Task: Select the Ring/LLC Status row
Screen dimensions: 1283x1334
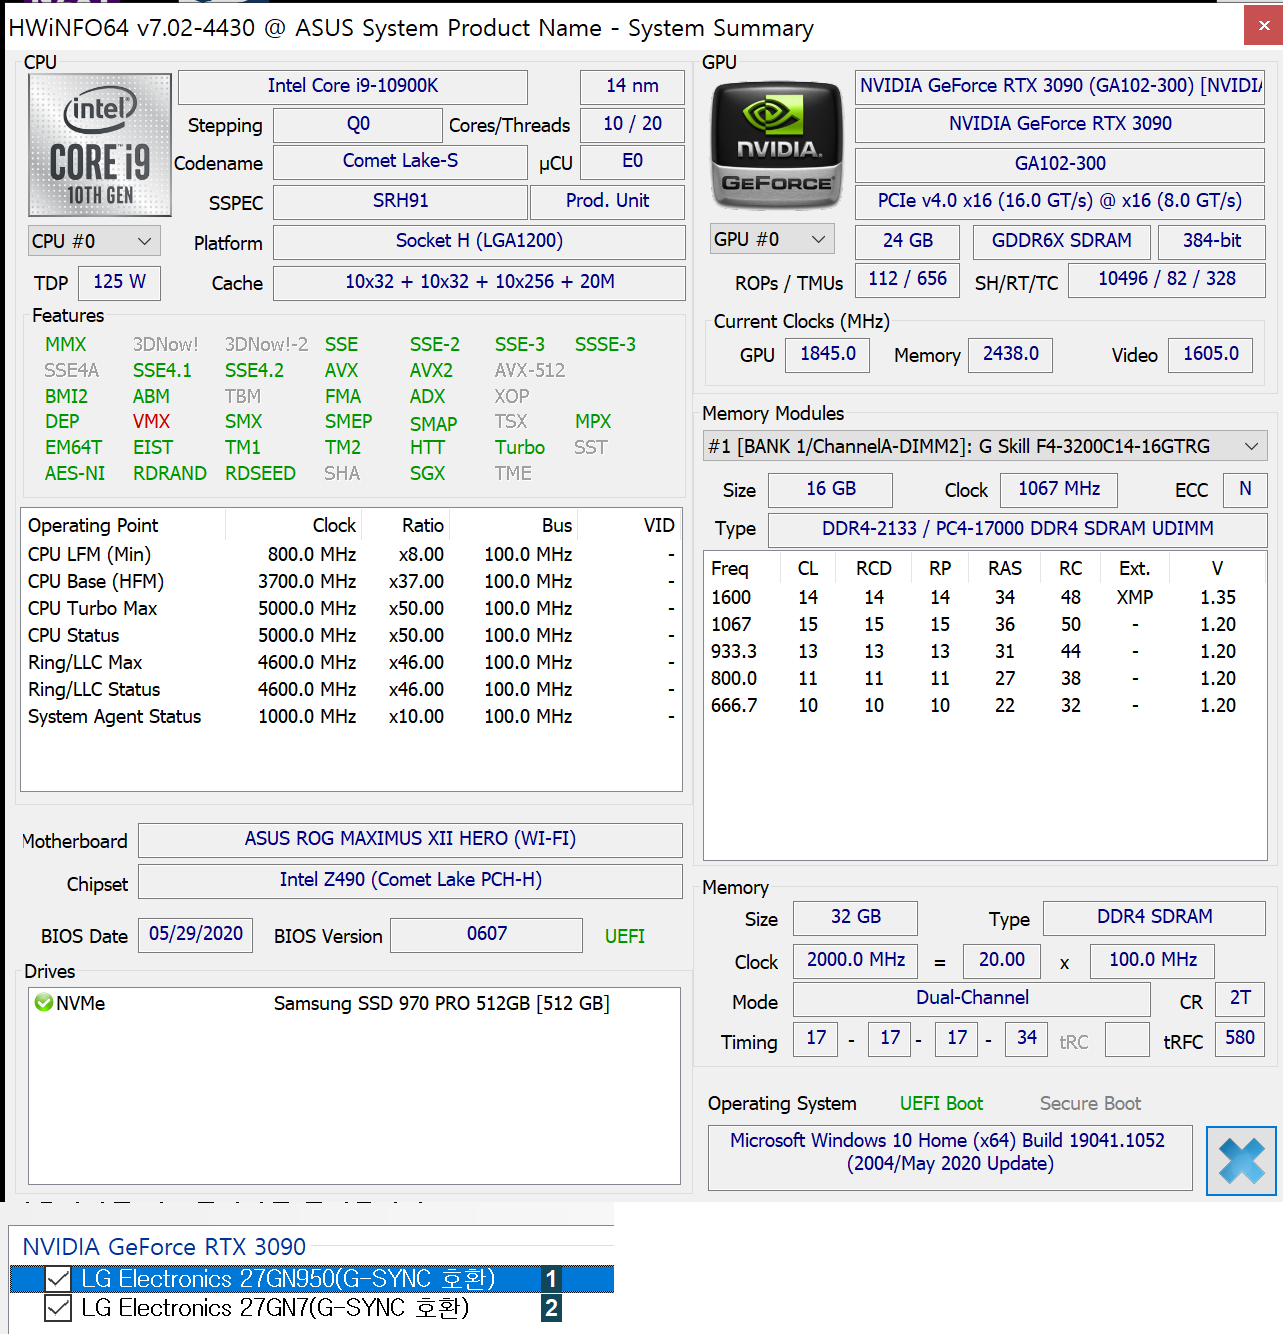Action: [351, 690]
